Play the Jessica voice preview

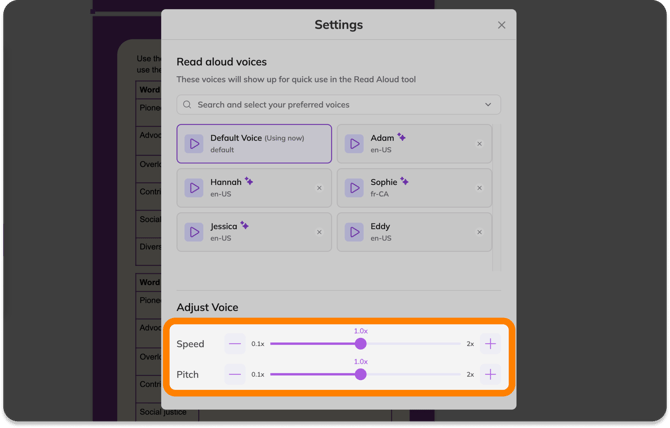[x=194, y=232]
